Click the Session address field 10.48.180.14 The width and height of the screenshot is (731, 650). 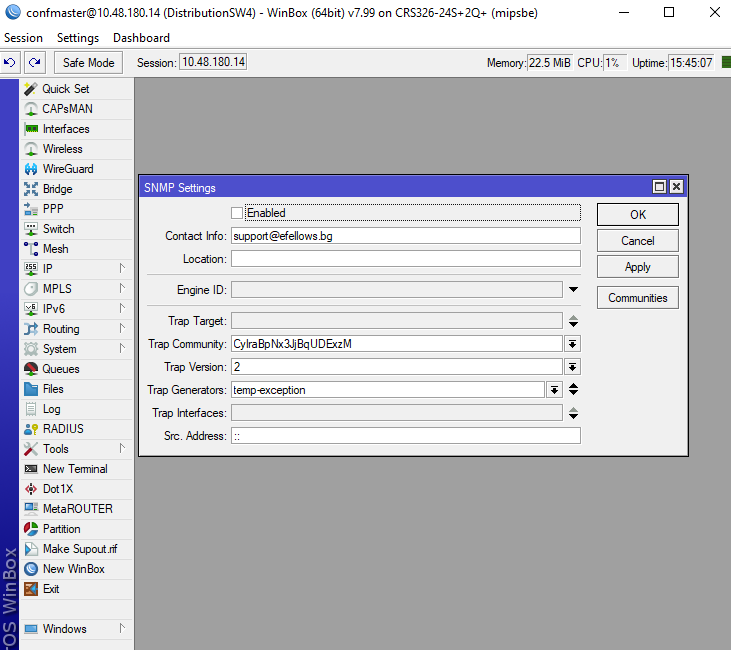pyautogui.click(x=213, y=62)
